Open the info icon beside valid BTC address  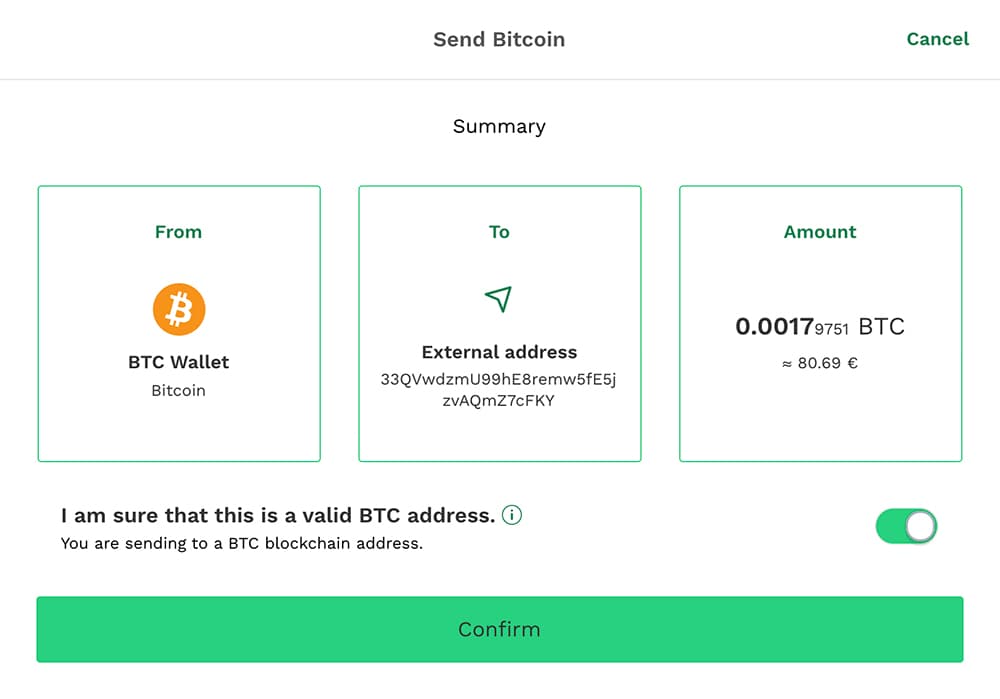click(511, 515)
